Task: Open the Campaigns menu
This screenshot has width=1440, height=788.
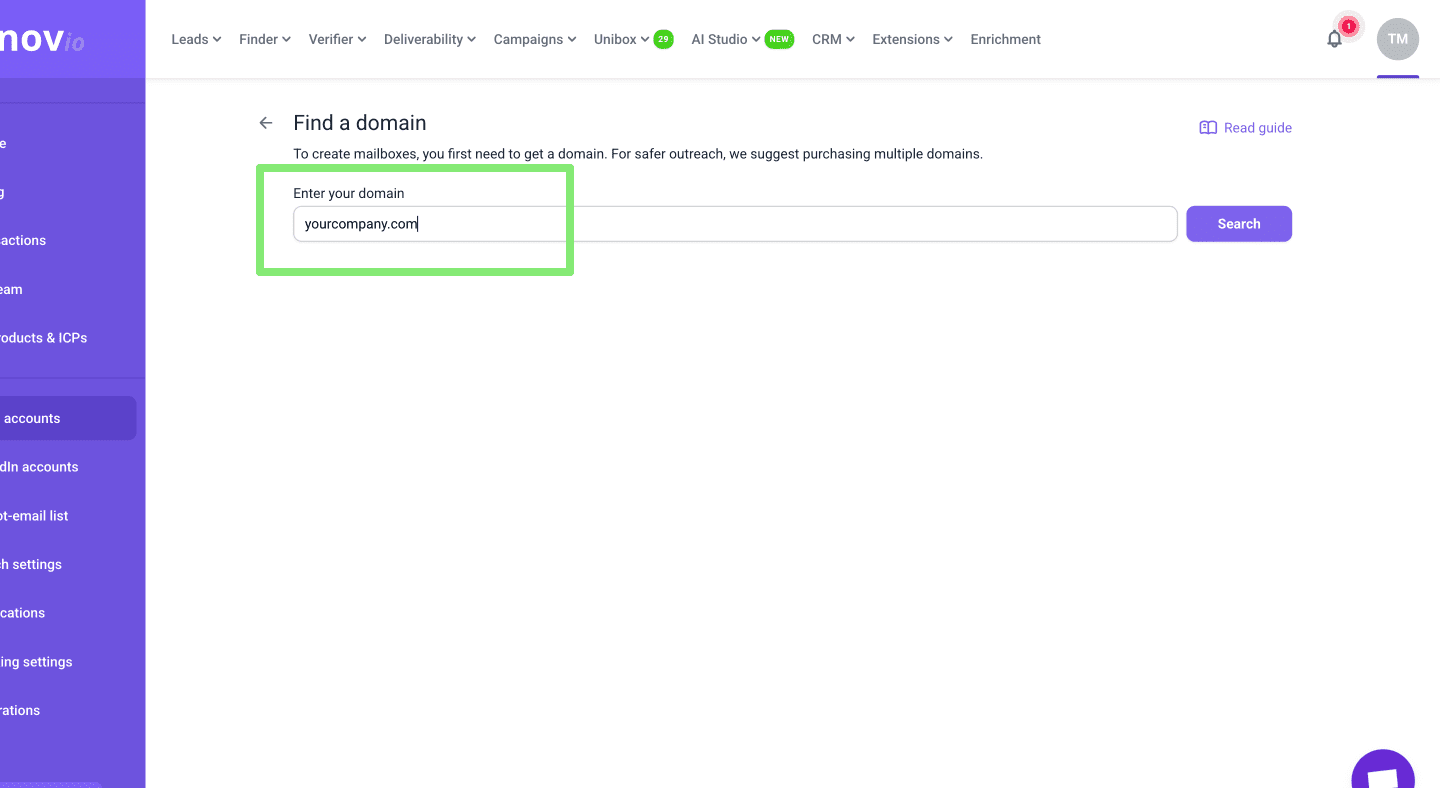Action: [x=535, y=39]
